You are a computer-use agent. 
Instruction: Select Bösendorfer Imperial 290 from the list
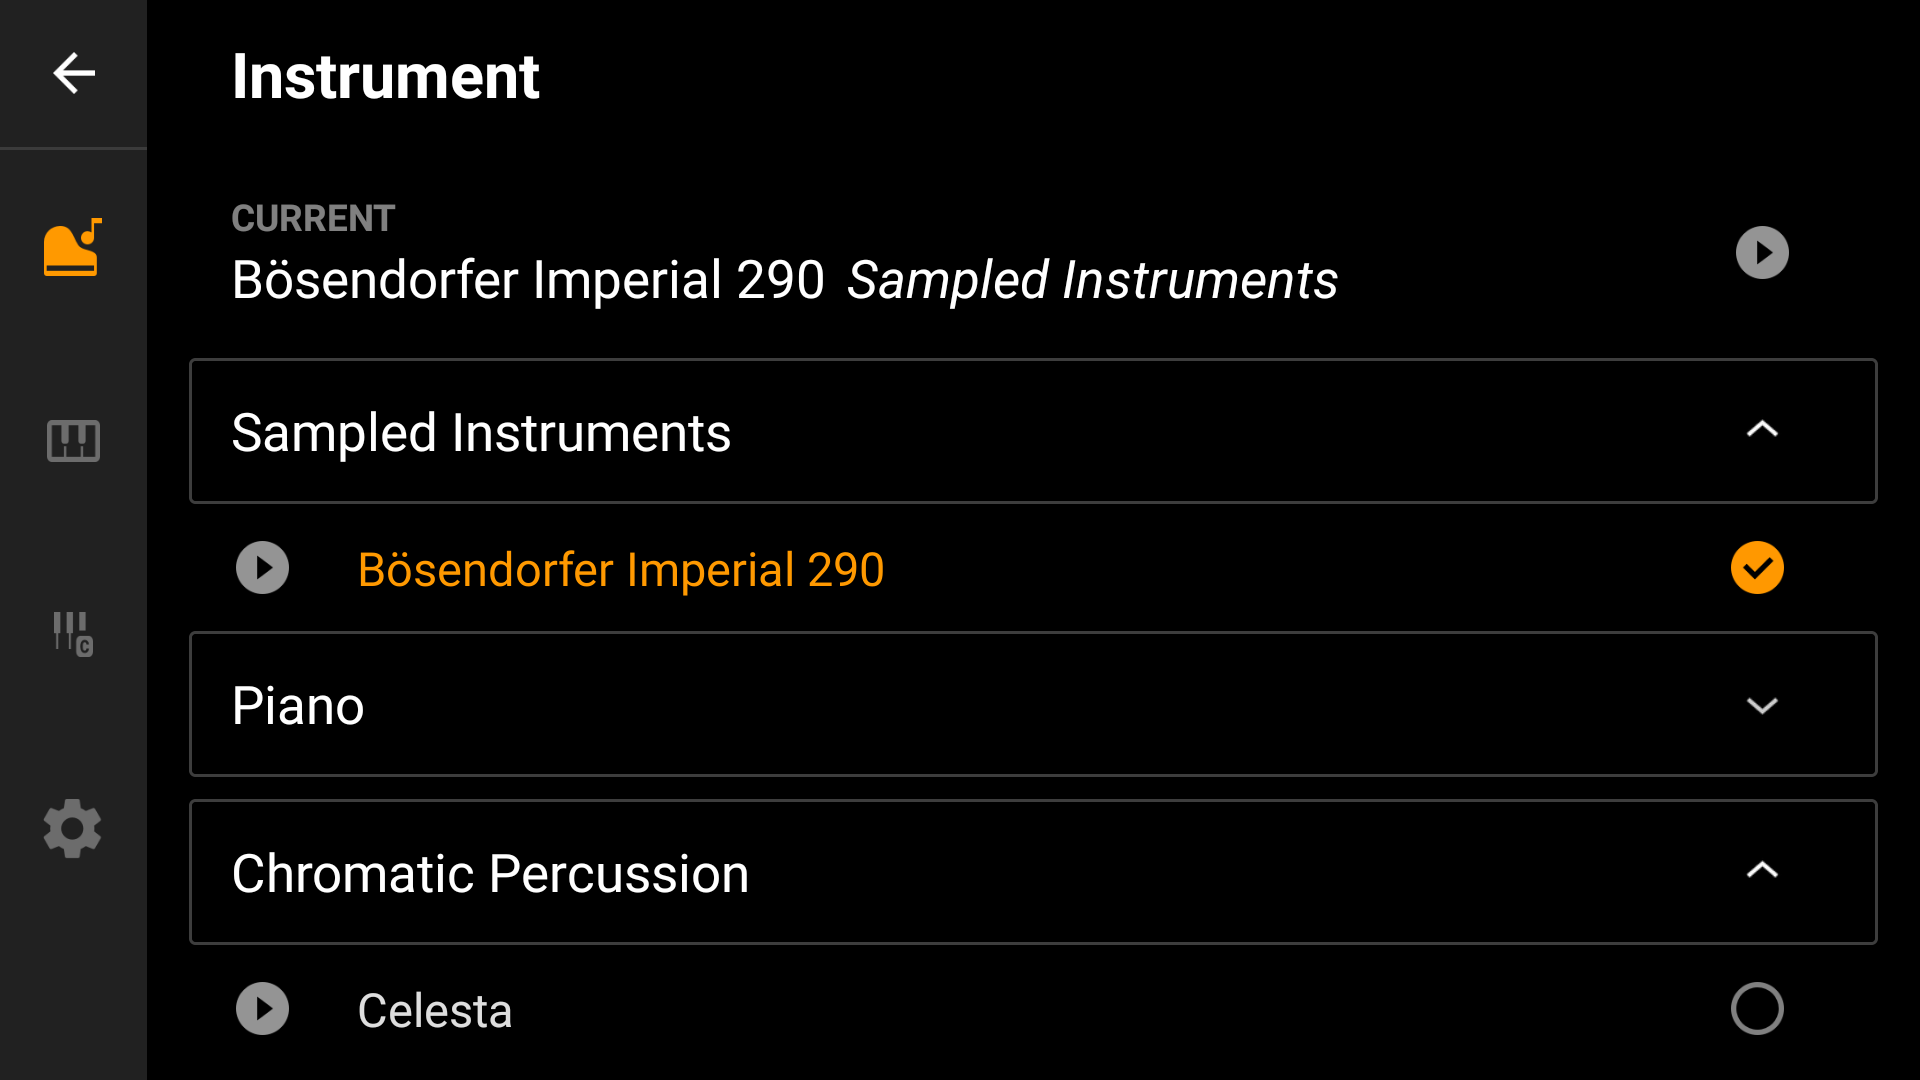click(620, 568)
